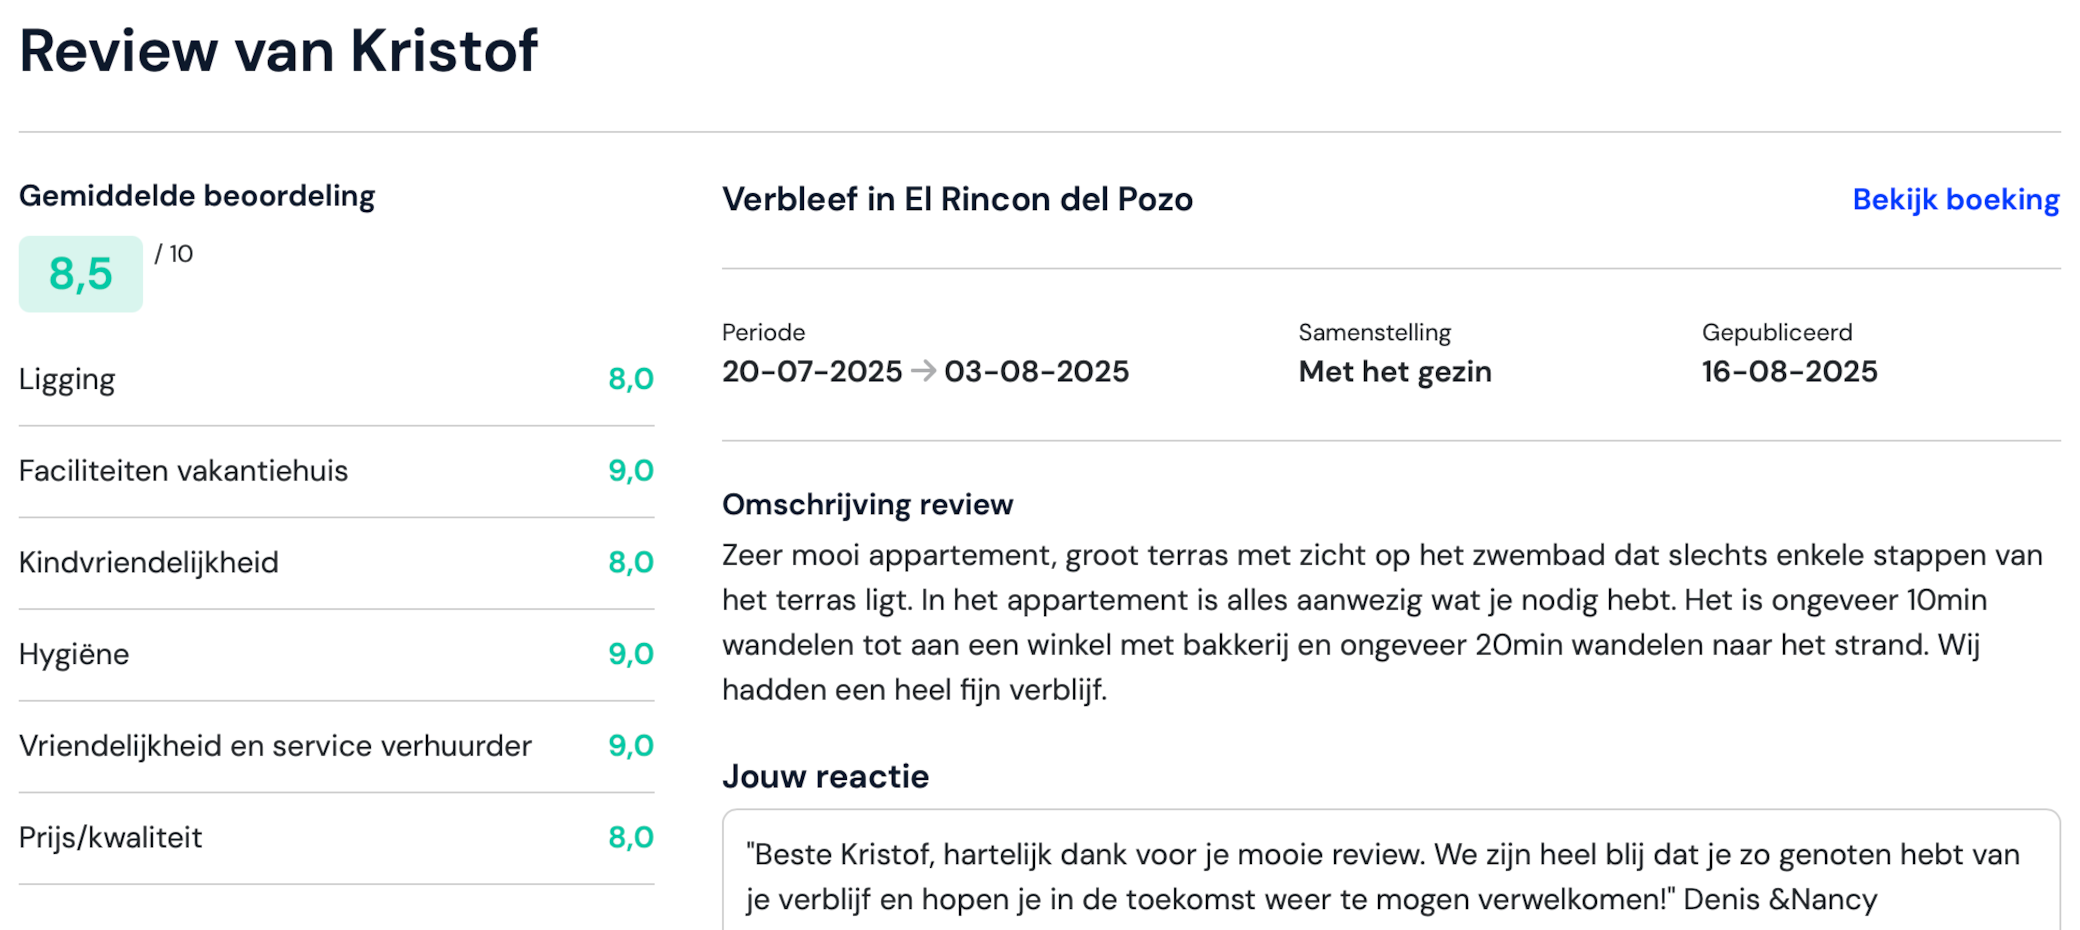Select the Ligging rating row
The width and height of the screenshot is (2080, 930).
336,380
